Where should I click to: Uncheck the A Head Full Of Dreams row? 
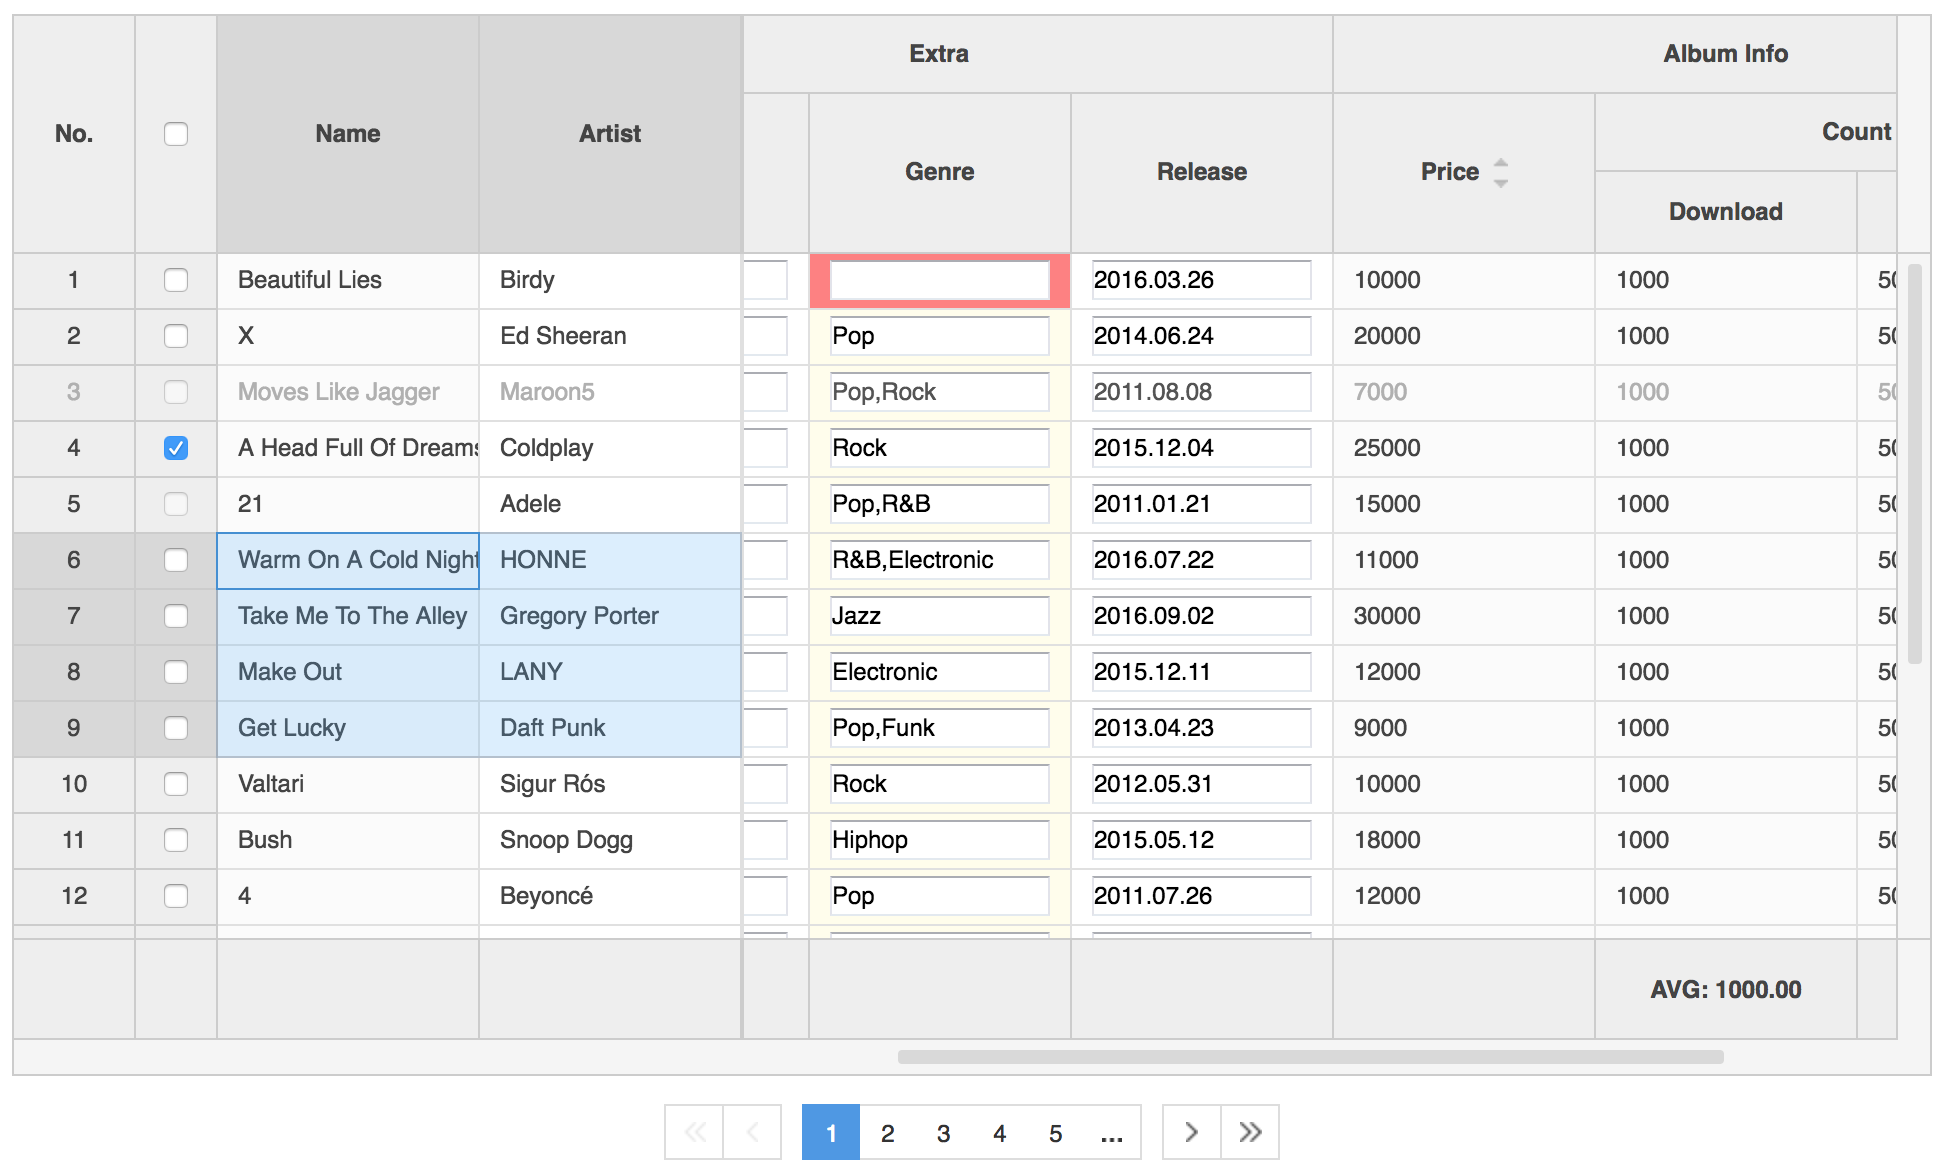(176, 448)
